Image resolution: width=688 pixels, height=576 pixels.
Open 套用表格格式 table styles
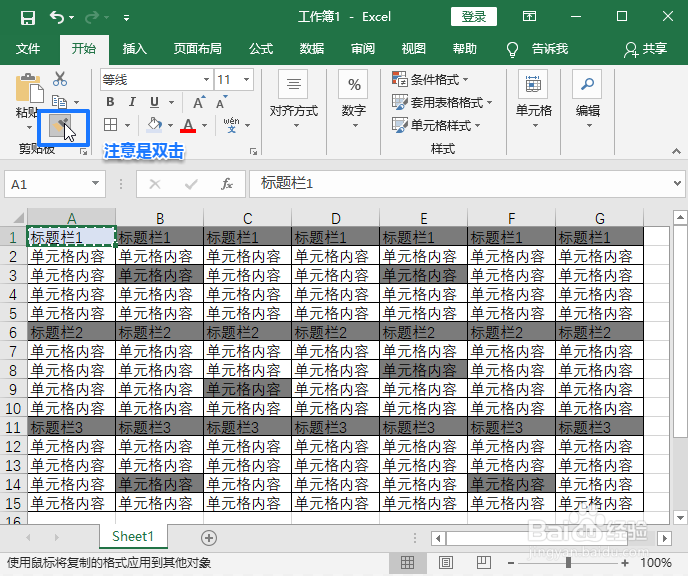point(442,102)
